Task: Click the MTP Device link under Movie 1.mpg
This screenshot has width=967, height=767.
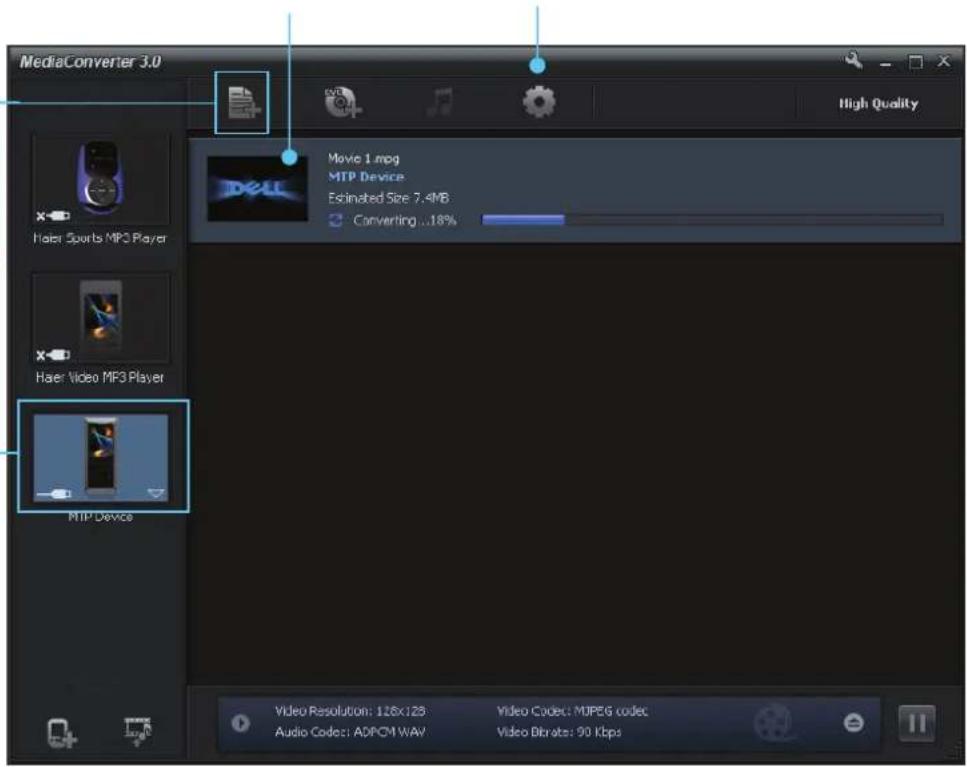Action: [366, 177]
